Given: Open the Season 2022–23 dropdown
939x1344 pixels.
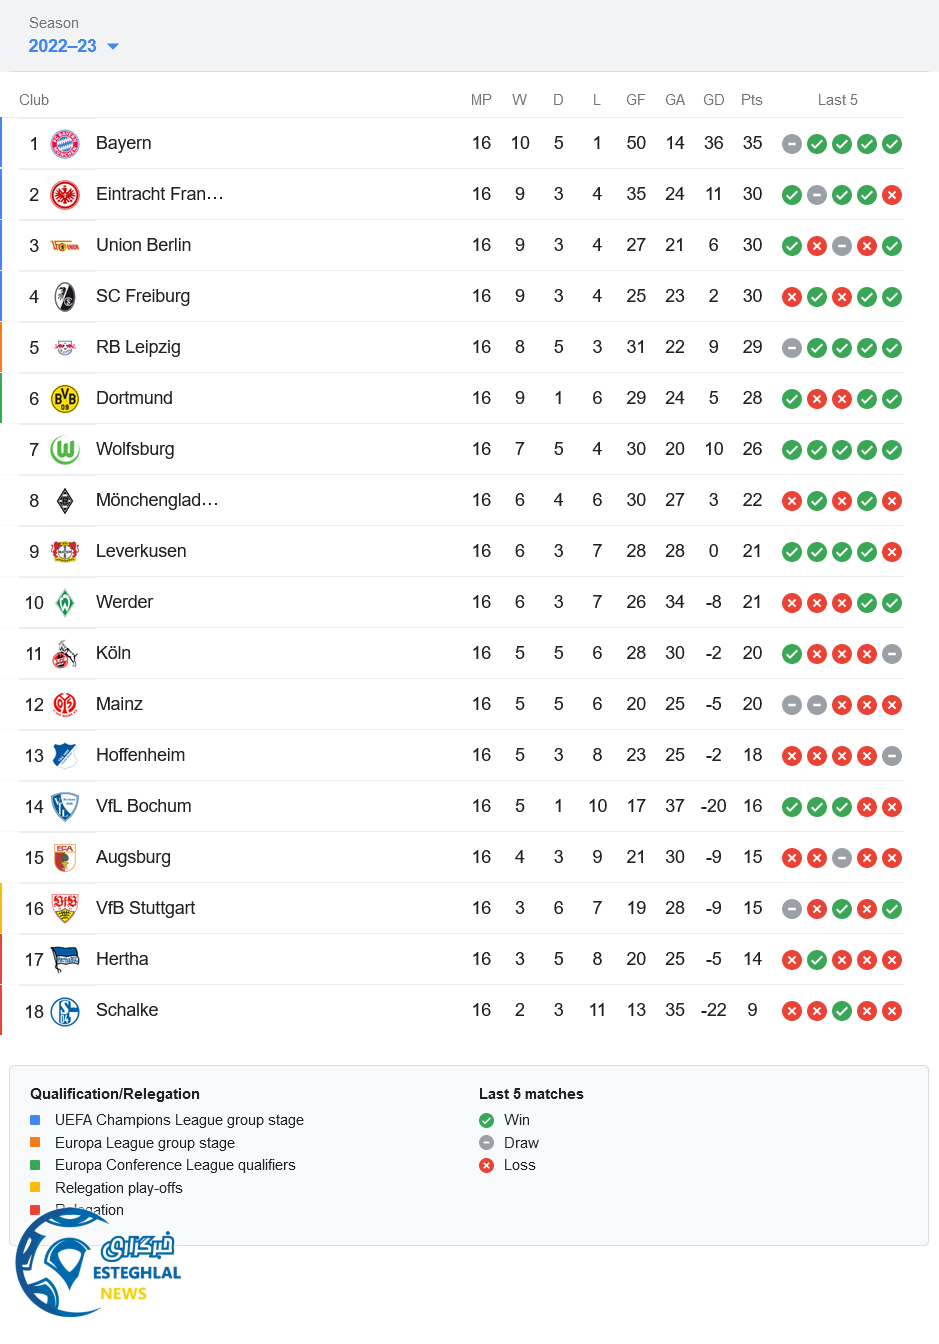Looking at the screenshot, I should click(x=73, y=46).
